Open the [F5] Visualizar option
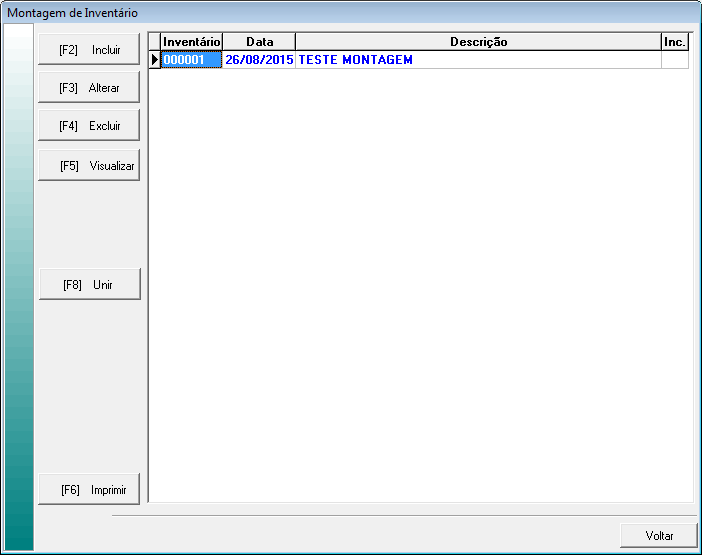This screenshot has height=555, width=702. tap(89, 166)
